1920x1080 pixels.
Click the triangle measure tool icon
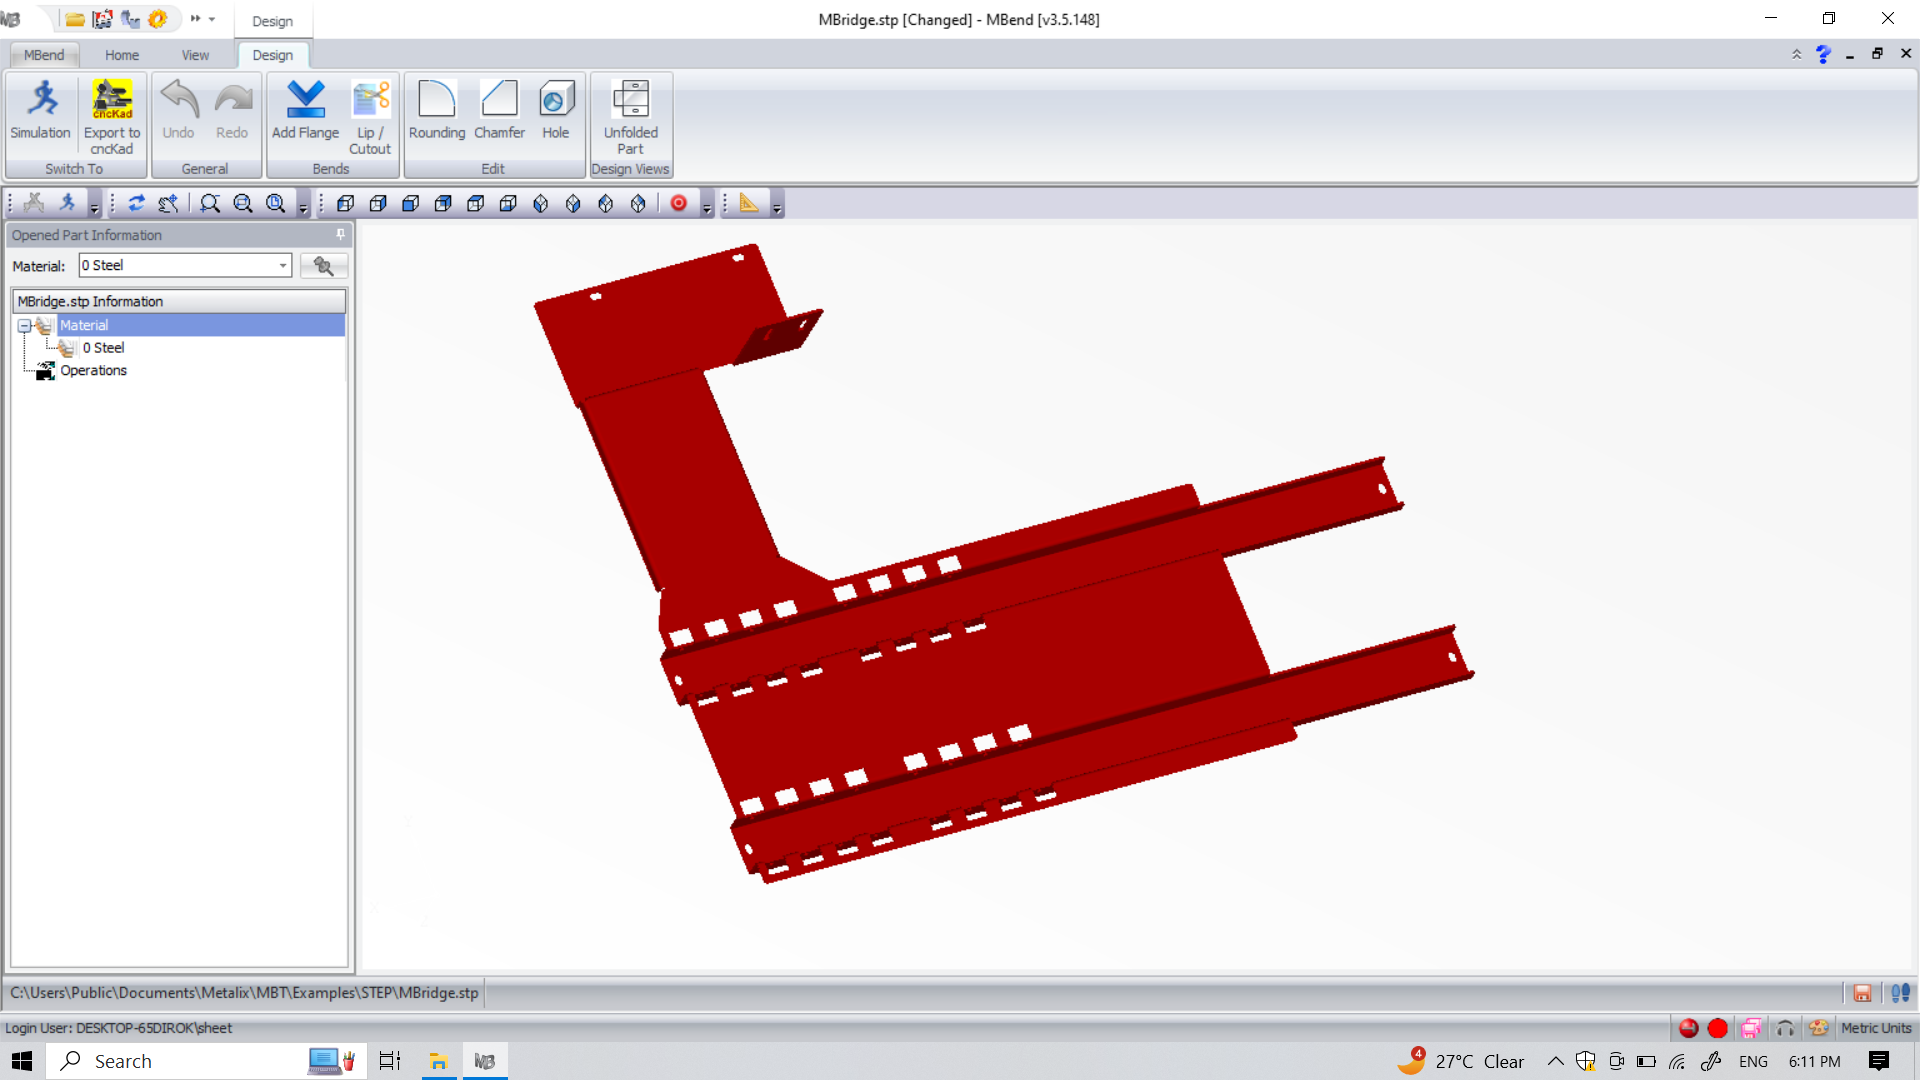[748, 203]
